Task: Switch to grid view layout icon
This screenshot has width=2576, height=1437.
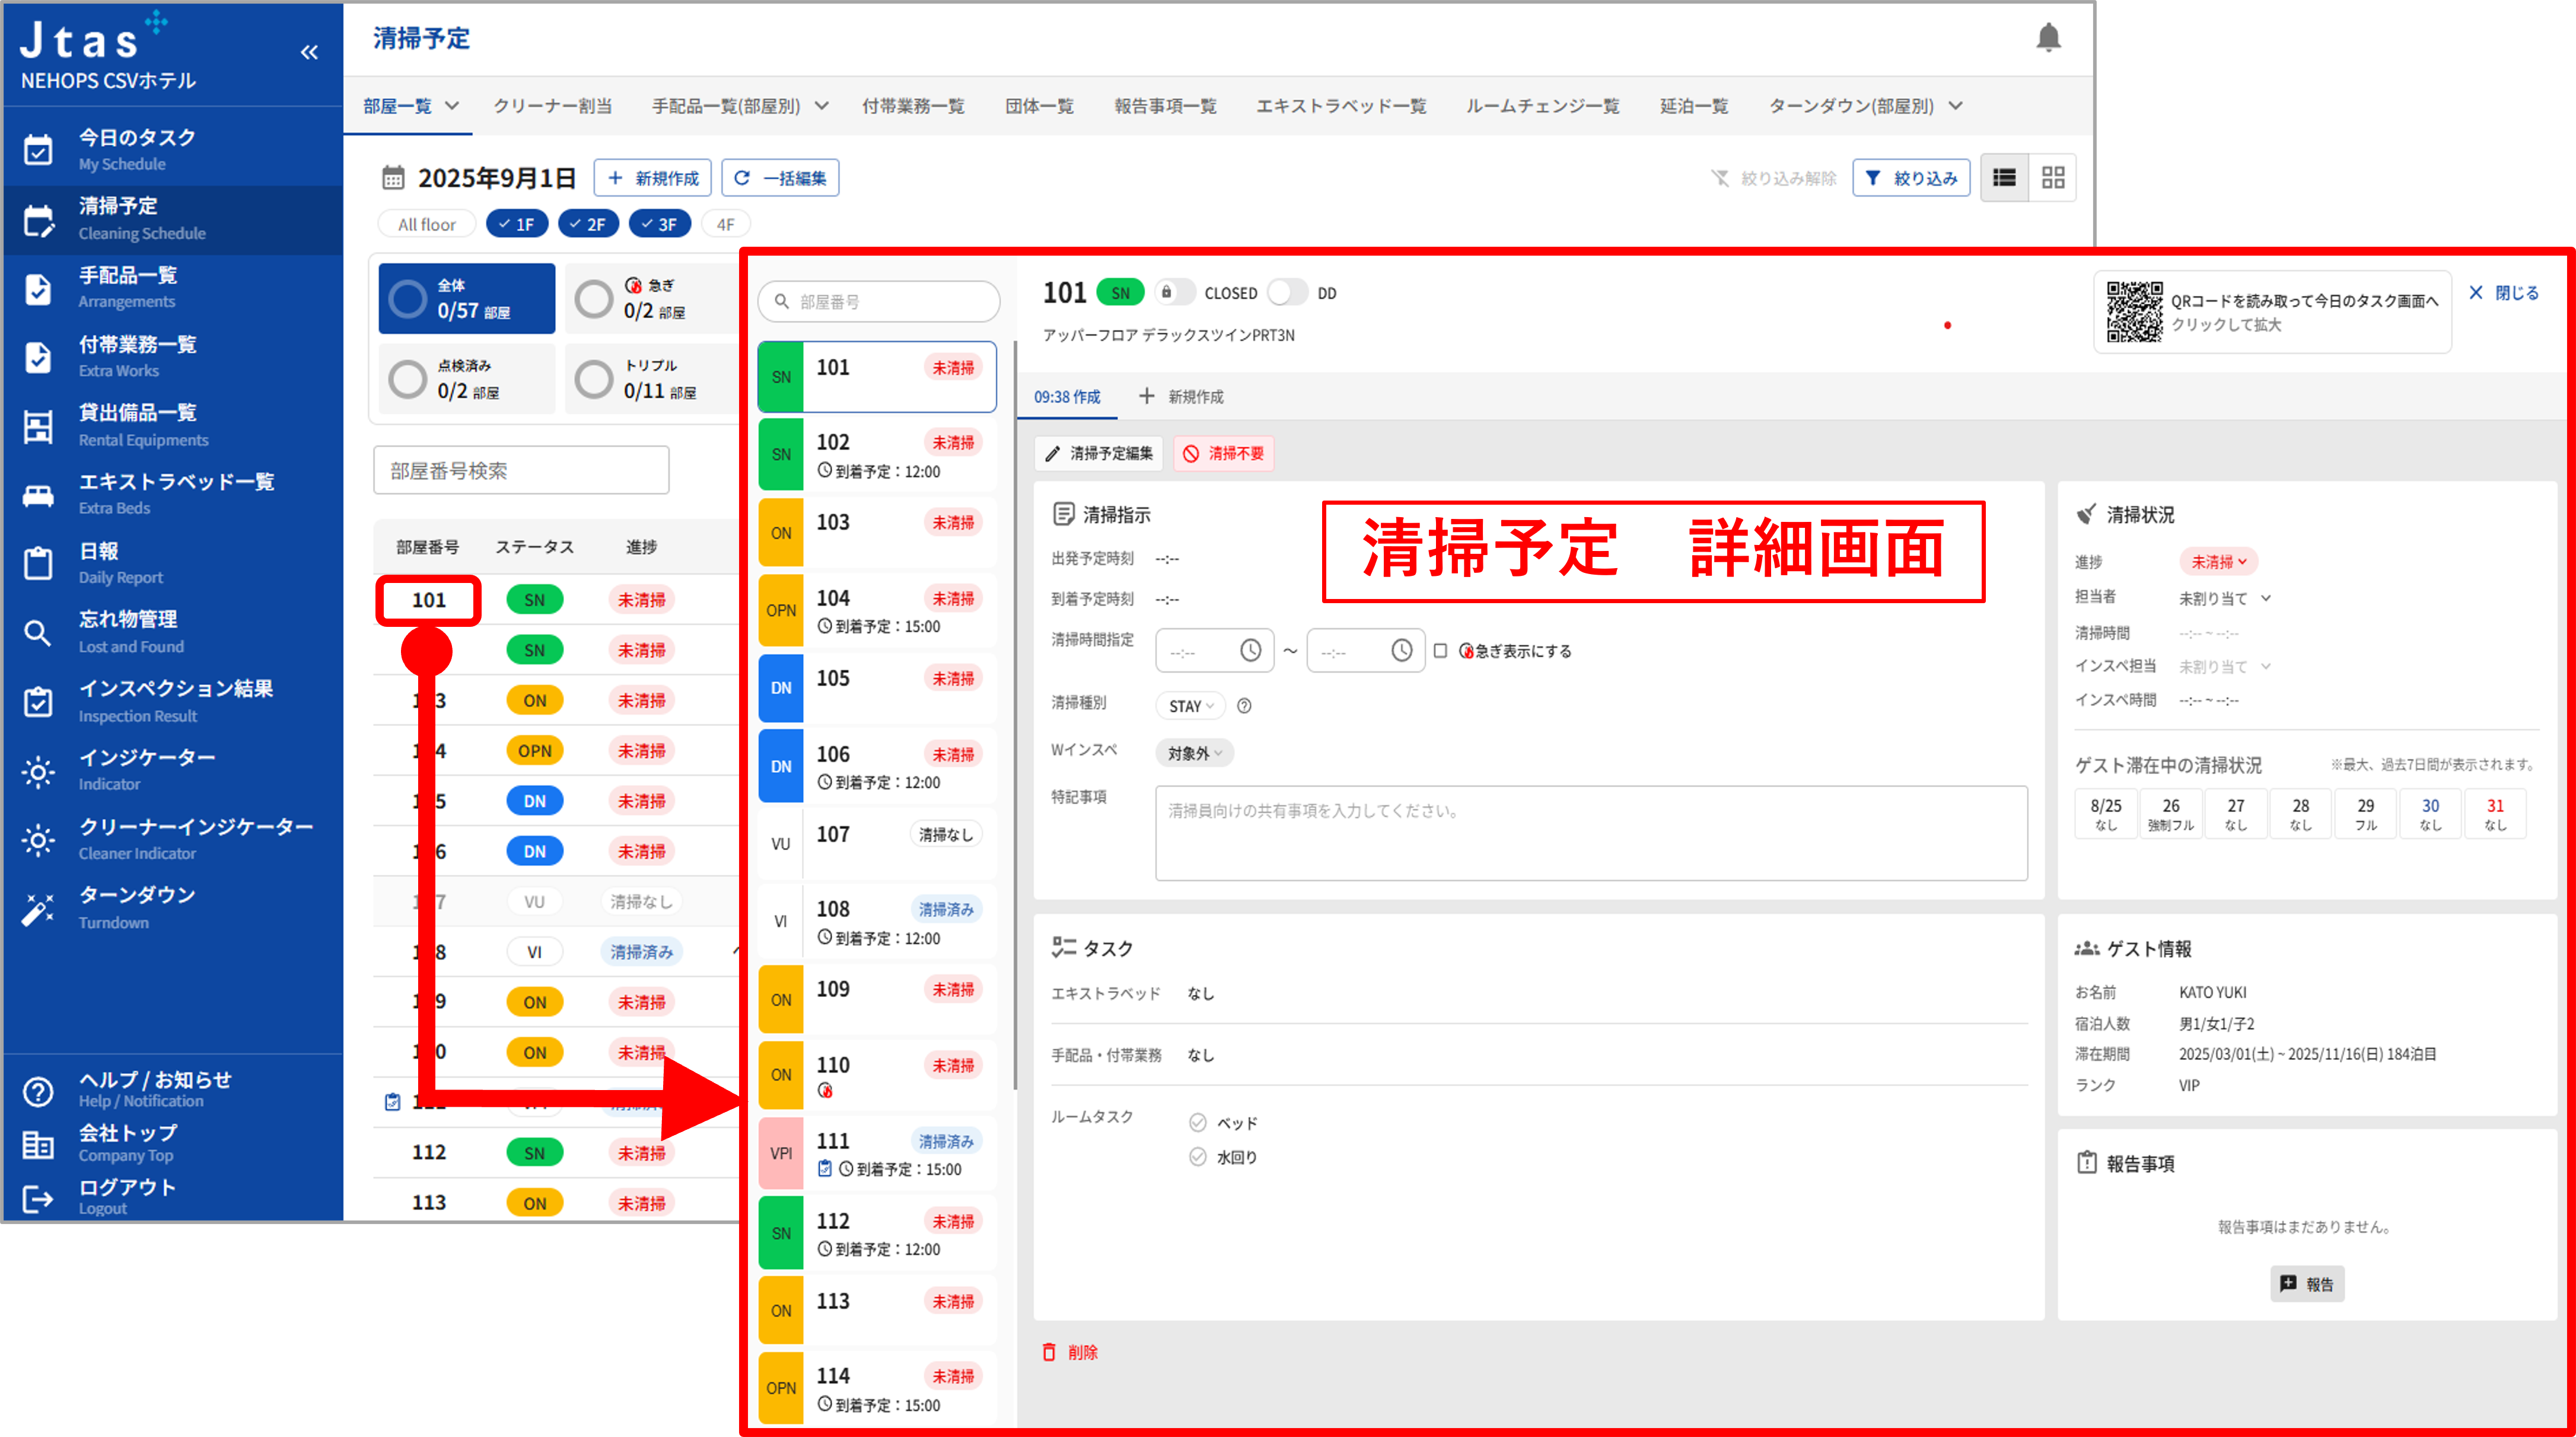Action: [x=2053, y=178]
